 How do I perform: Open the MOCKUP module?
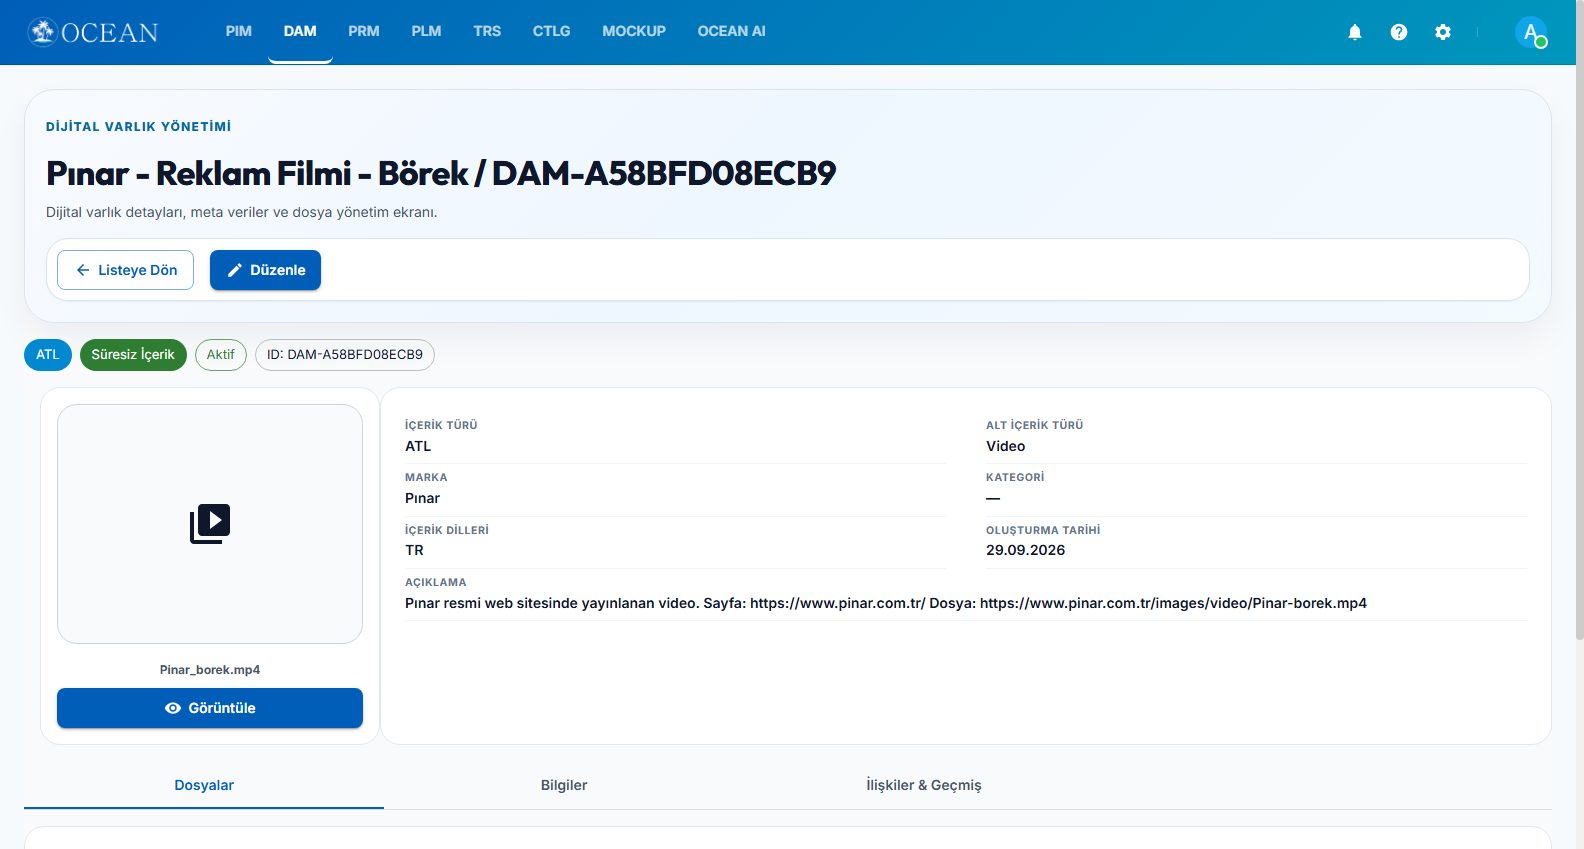(634, 31)
